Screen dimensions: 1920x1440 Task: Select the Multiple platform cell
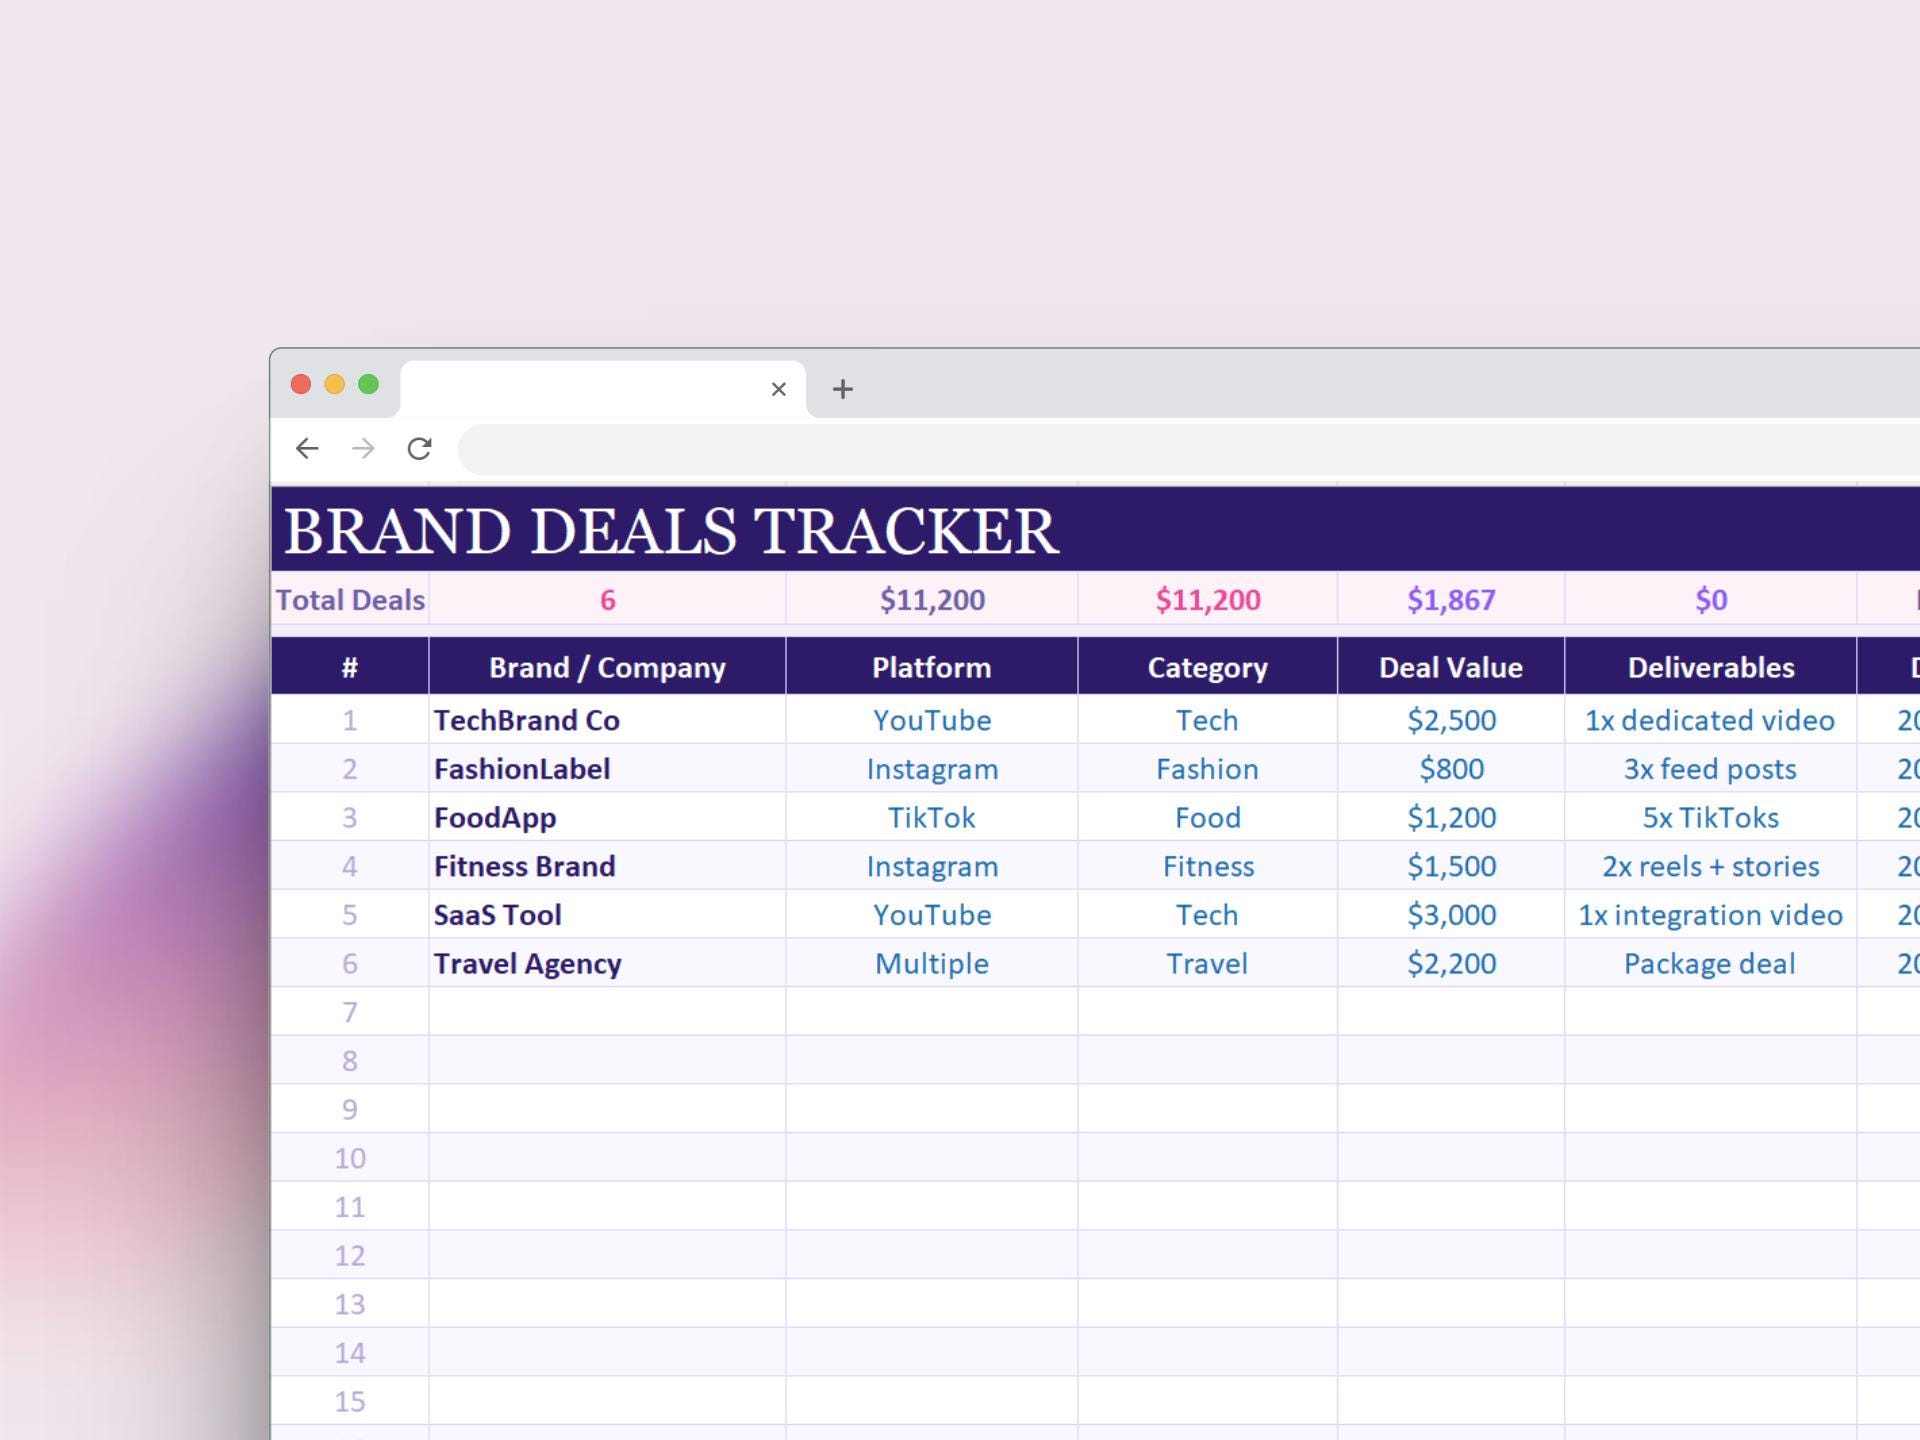(x=932, y=963)
